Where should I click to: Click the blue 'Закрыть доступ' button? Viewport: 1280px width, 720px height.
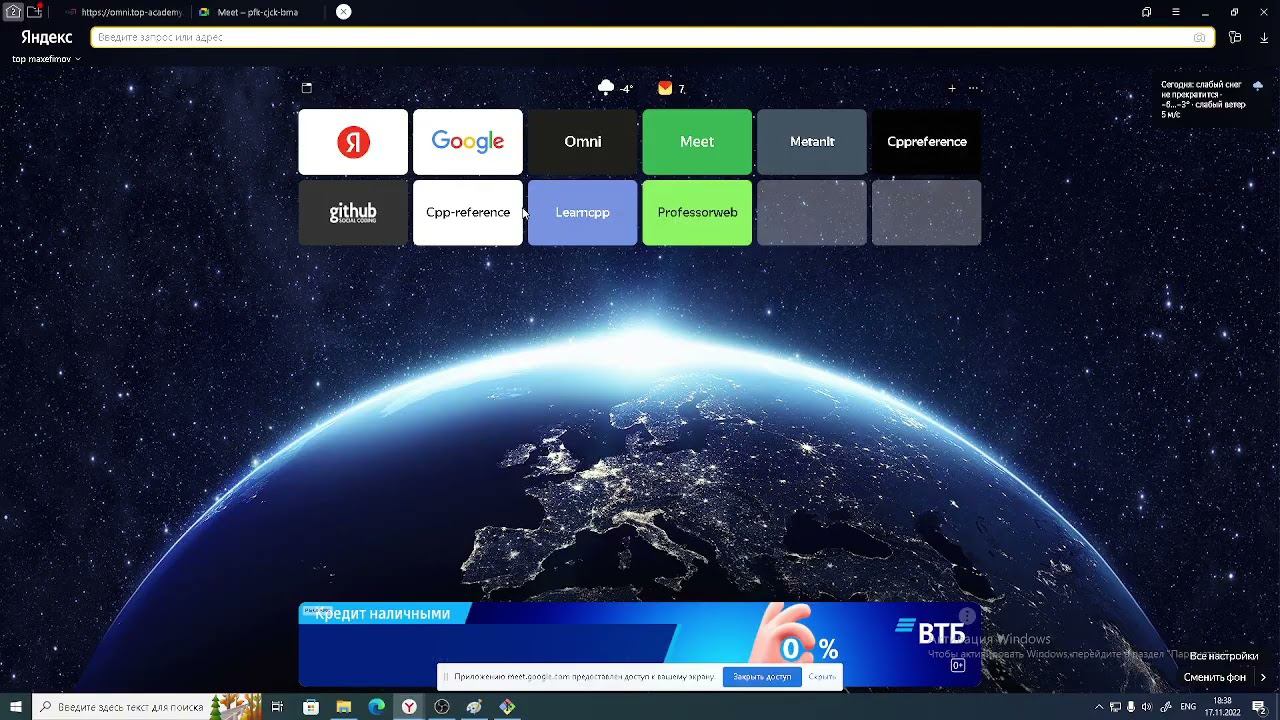[x=762, y=677]
